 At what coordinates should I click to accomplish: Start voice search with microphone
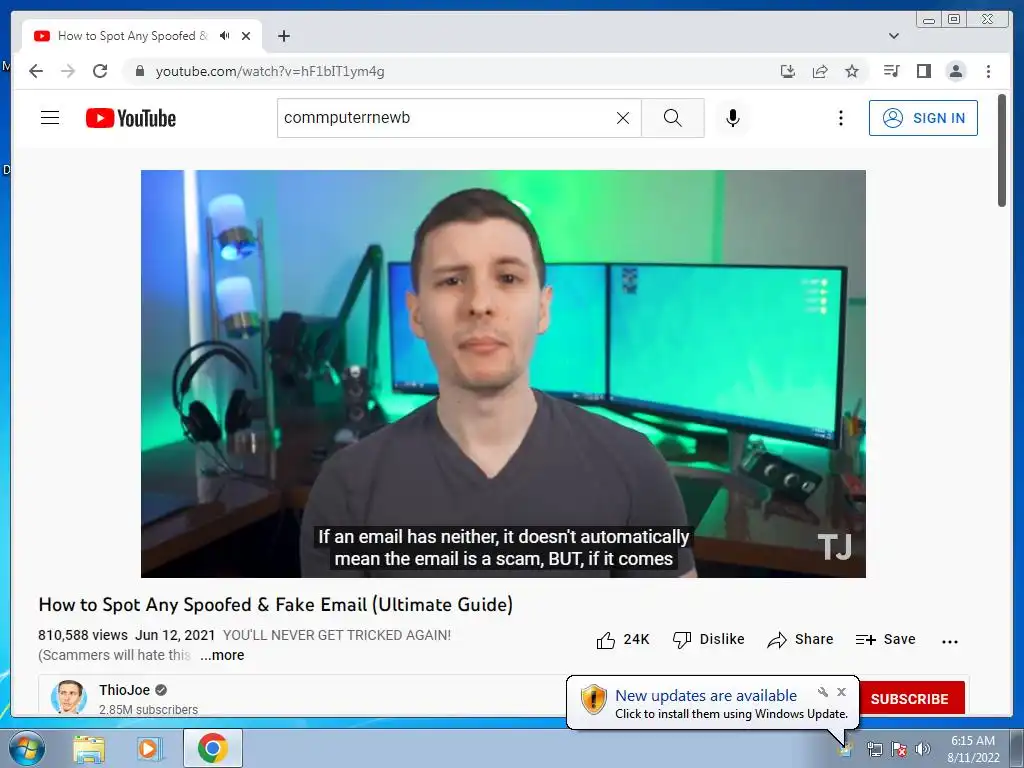click(x=733, y=118)
